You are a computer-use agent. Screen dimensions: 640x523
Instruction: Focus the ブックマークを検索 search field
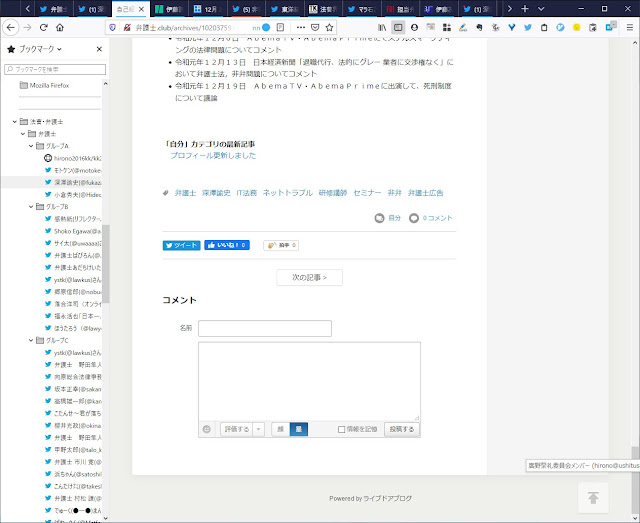[x=55, y=69]
